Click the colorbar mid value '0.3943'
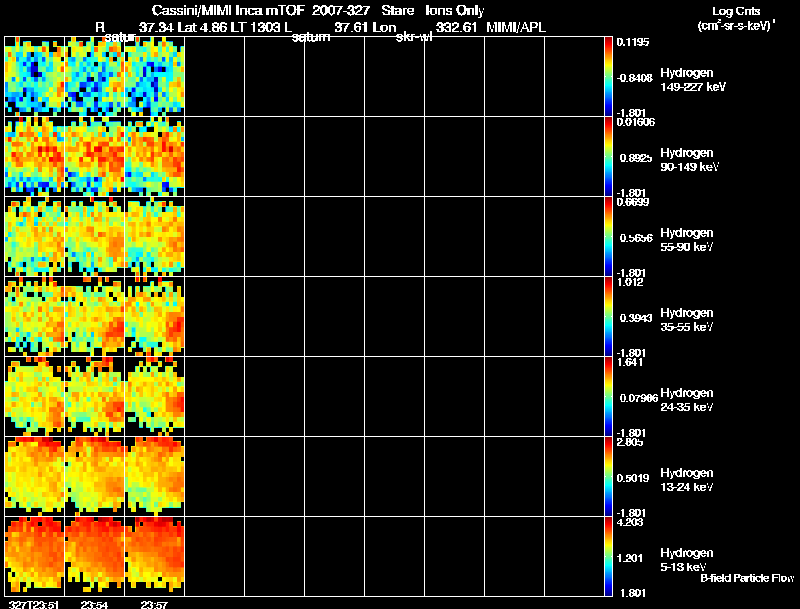 pyautogui.click(x=636, y=318)
